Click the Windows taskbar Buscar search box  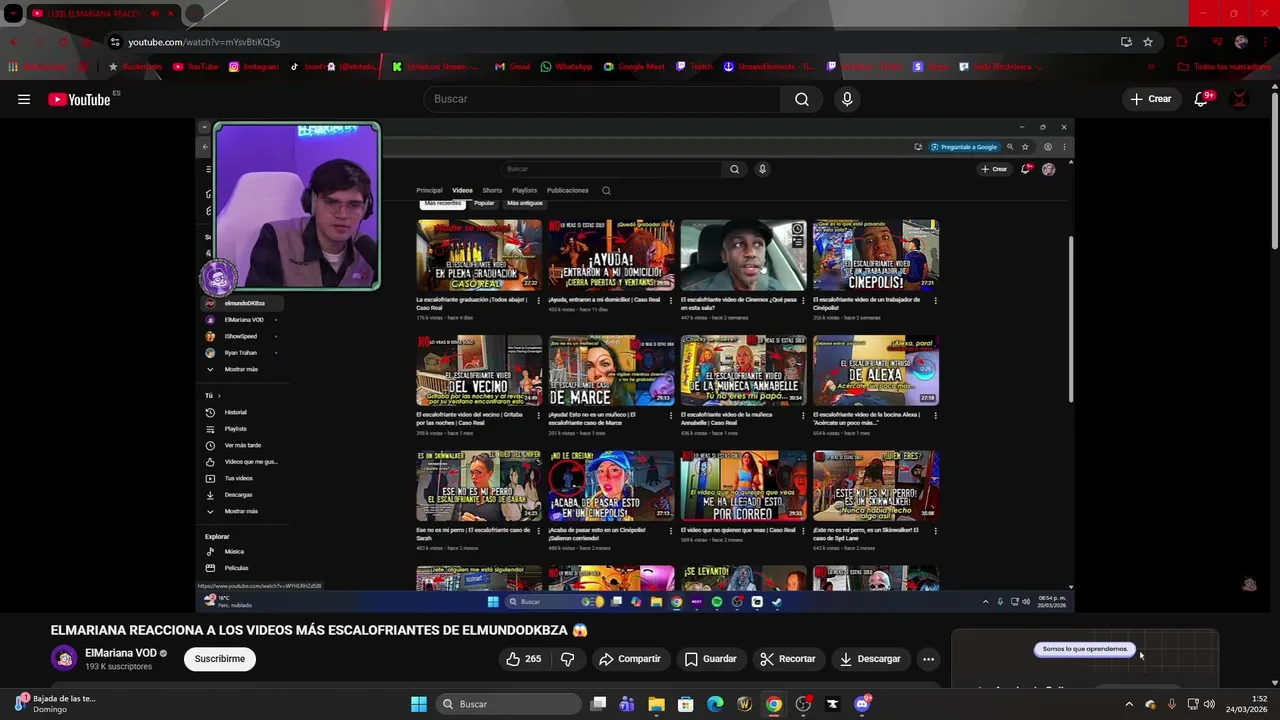click(509, 704)
